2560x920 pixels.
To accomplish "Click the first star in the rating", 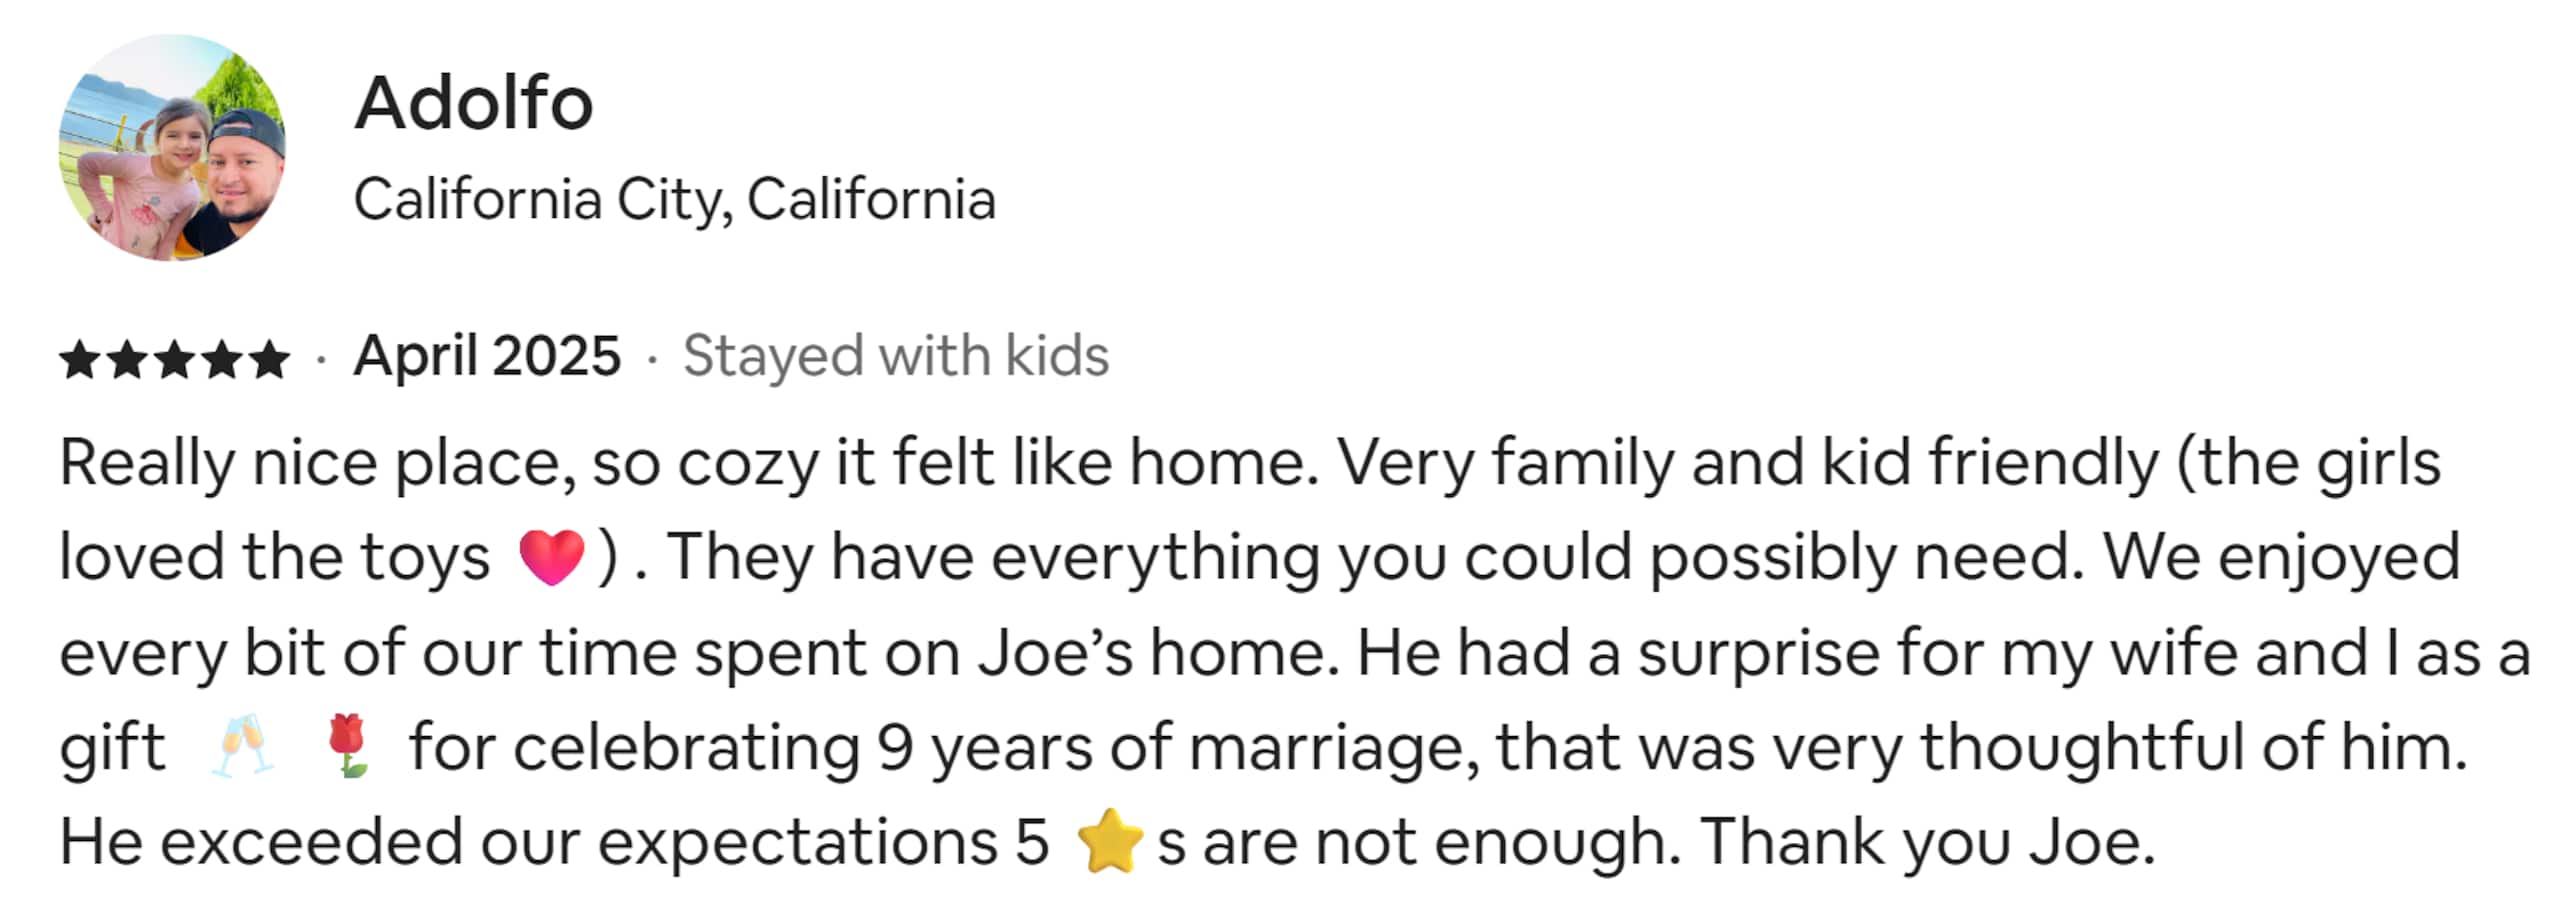I will 78,360.
